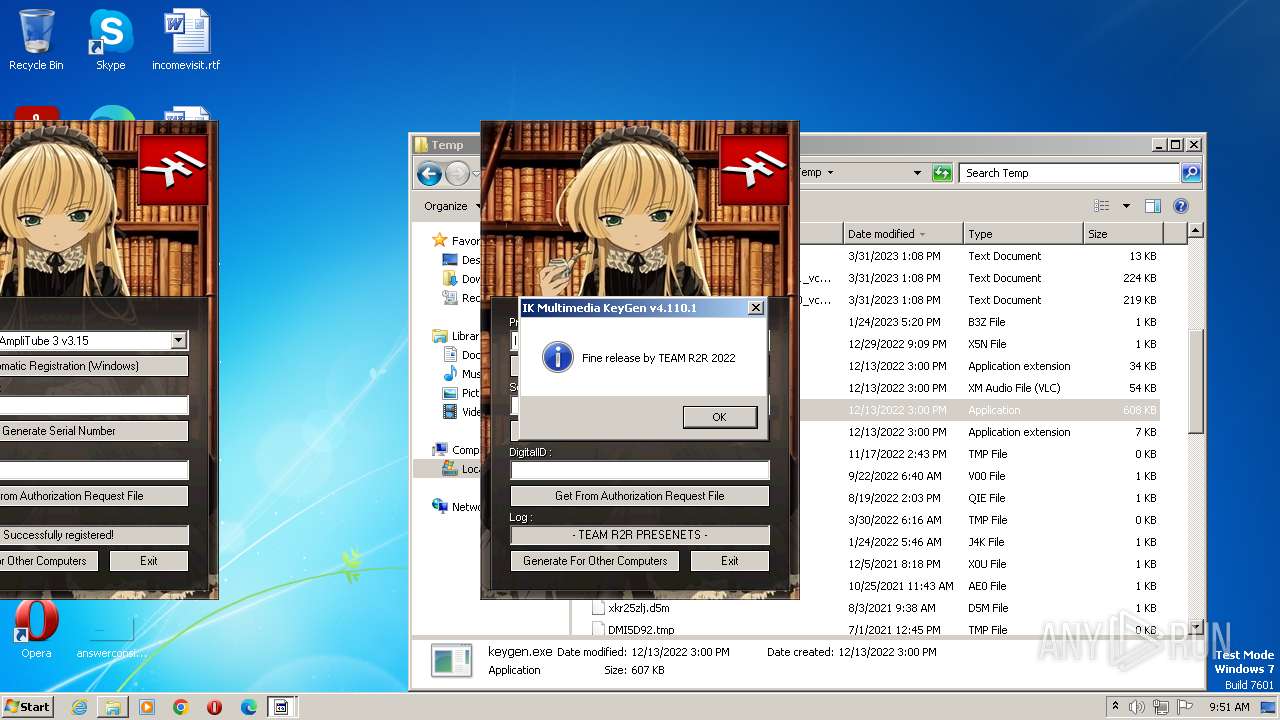1280x720 pixels.
Task: Go back in Temp Explorer window
Action: [x=430, y=174]
